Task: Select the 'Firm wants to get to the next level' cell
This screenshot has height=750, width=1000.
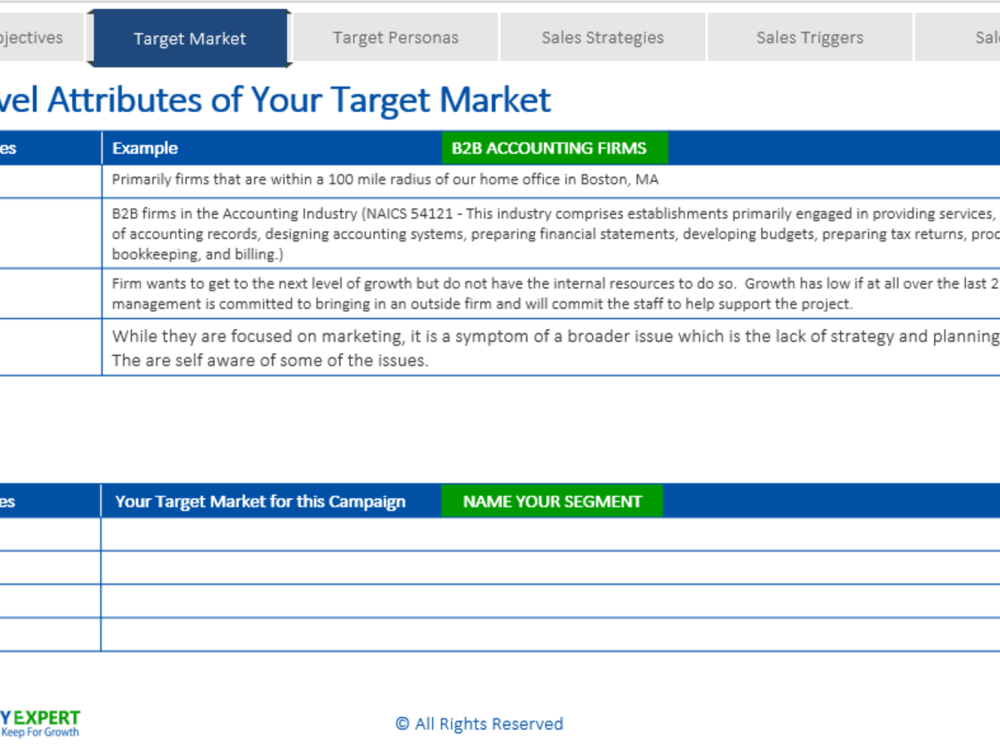Action: [551, 293]
